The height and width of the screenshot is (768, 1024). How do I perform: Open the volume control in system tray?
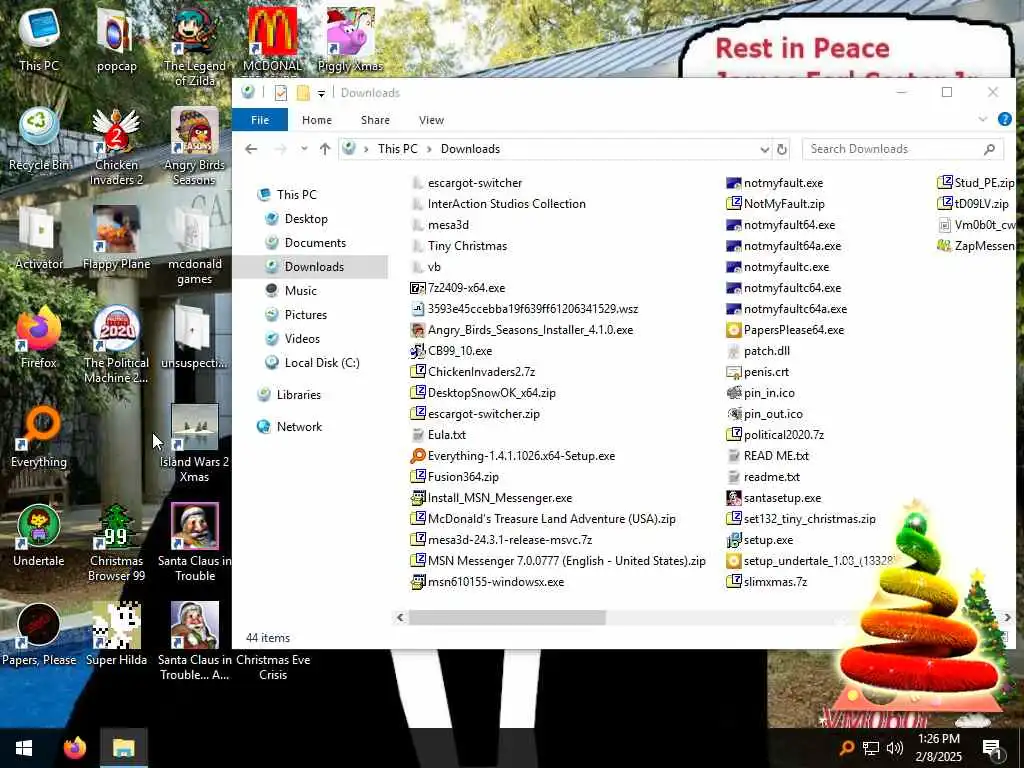(895, 748)
